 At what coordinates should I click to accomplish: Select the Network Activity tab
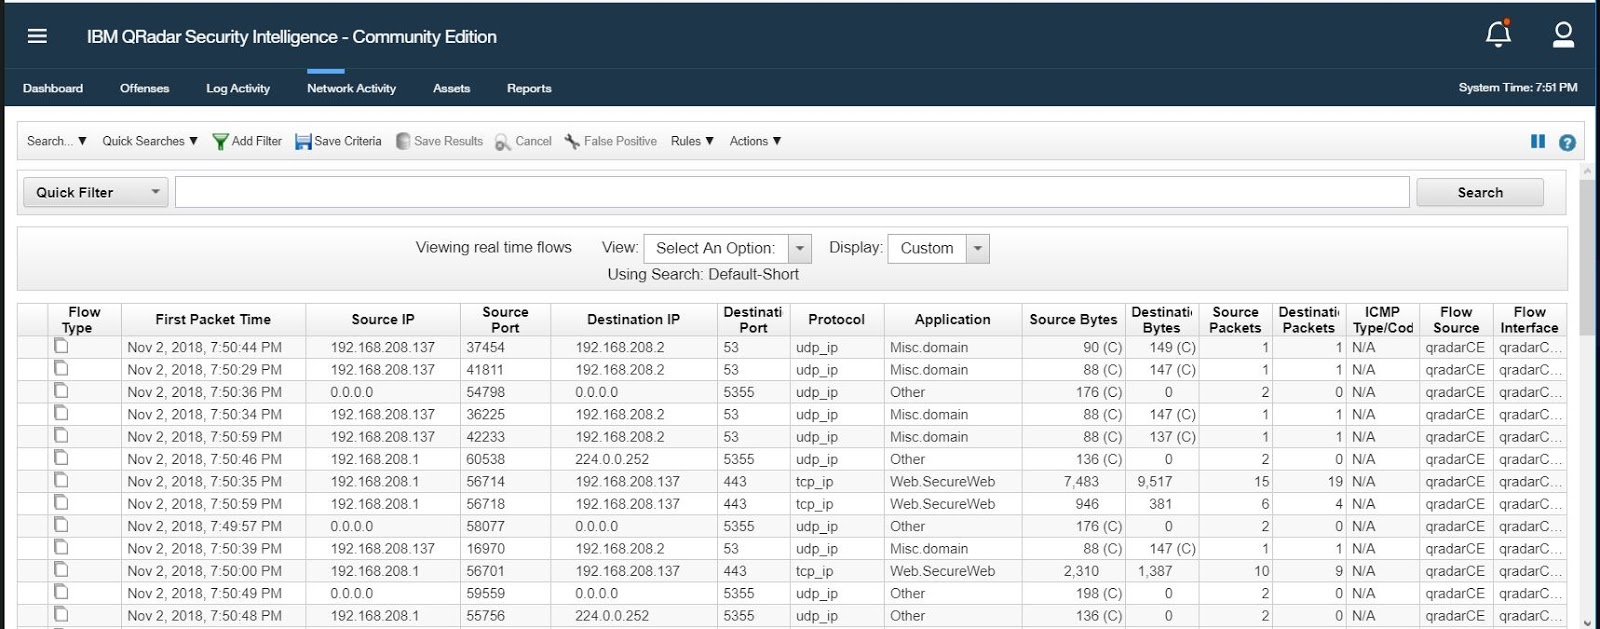(351, 88)
